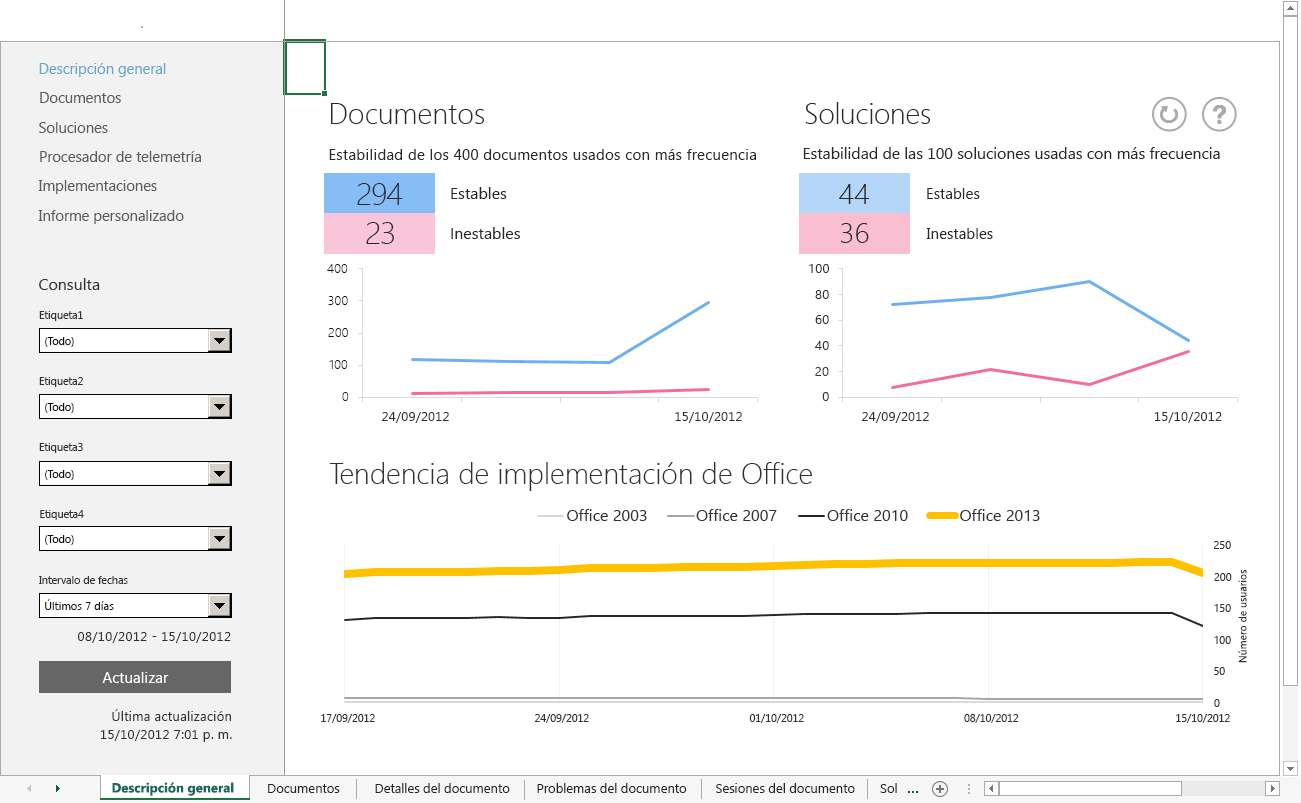
Task: Go to Soluciones in sidebar
Action: tap(73, 128)
